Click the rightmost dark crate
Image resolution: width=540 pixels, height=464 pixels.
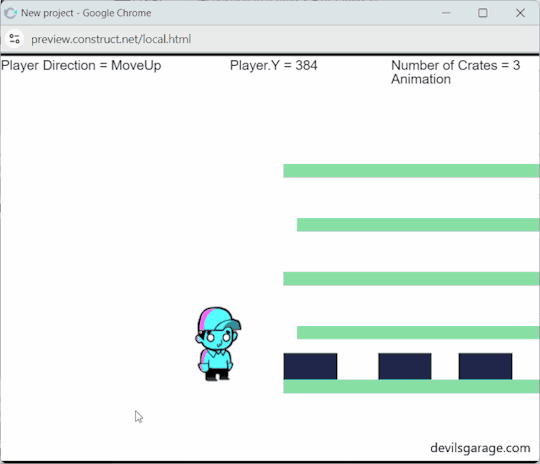(x=485, y=366)
